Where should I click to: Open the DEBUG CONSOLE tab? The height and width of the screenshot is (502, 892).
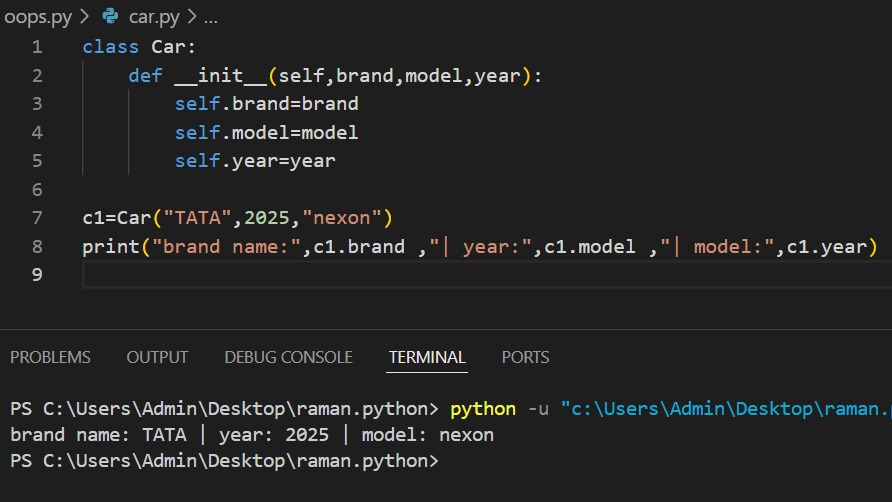pyautogui.click(x=288, y=357)
